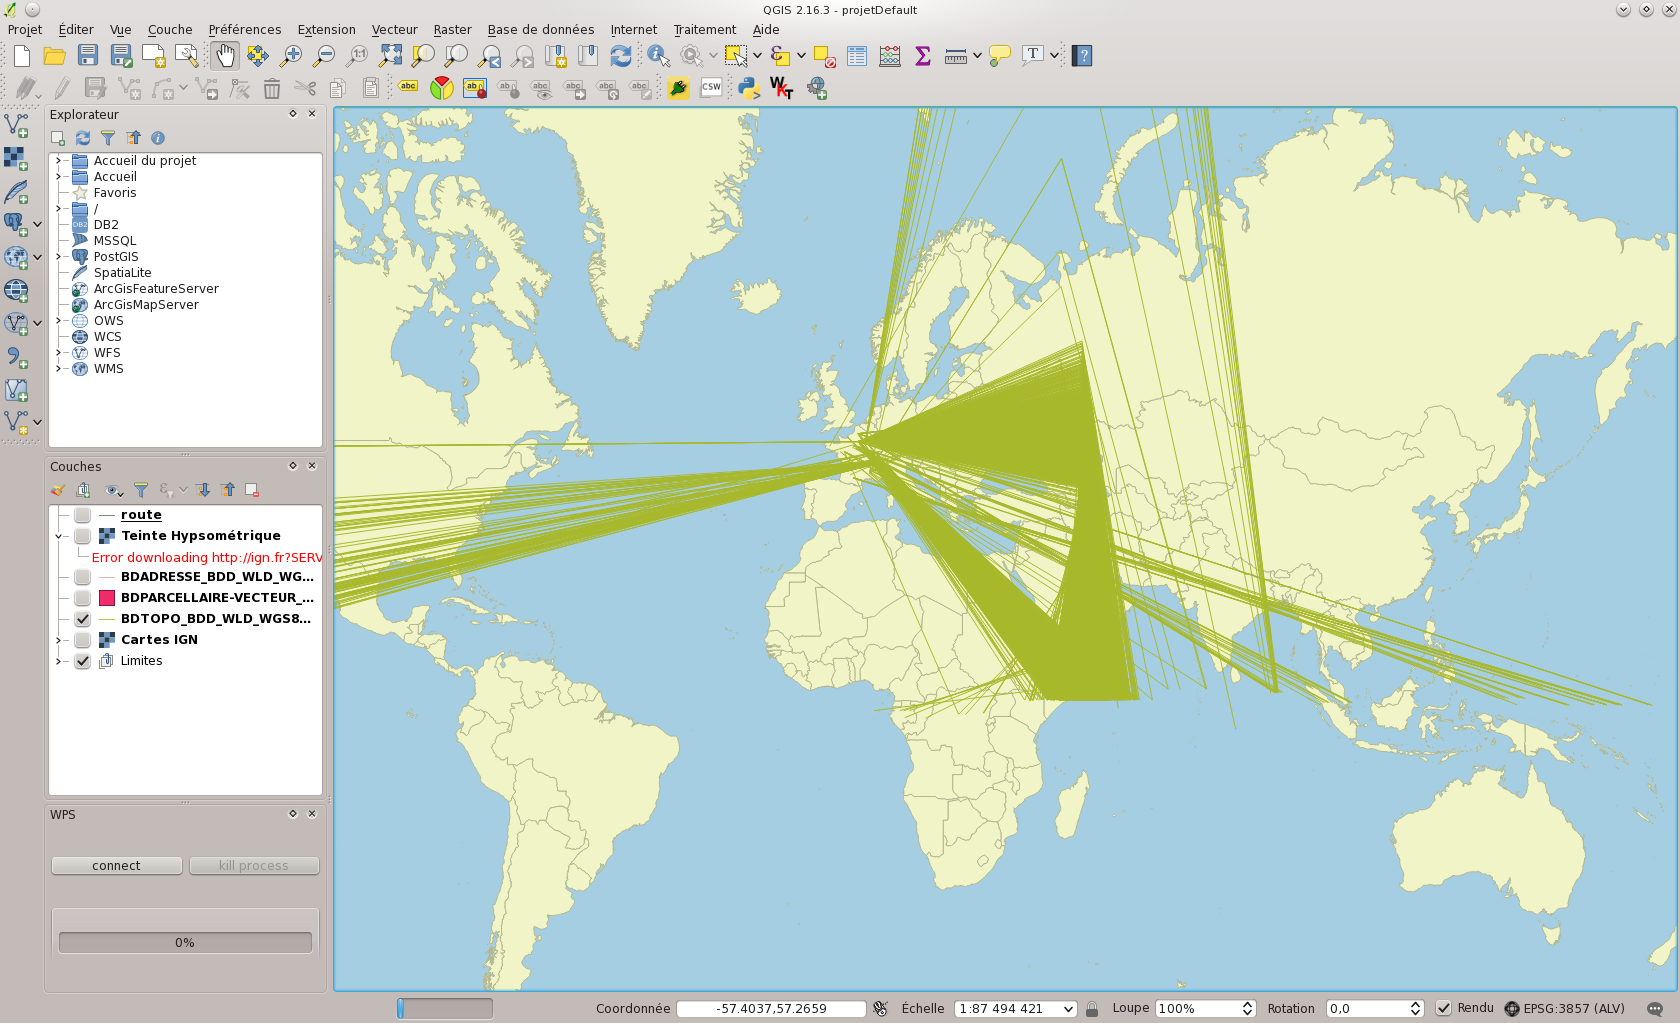Toggle the scale lock padlock icon
This screenshot has width=1680, height=1023.
(x=1092, y=1009)
